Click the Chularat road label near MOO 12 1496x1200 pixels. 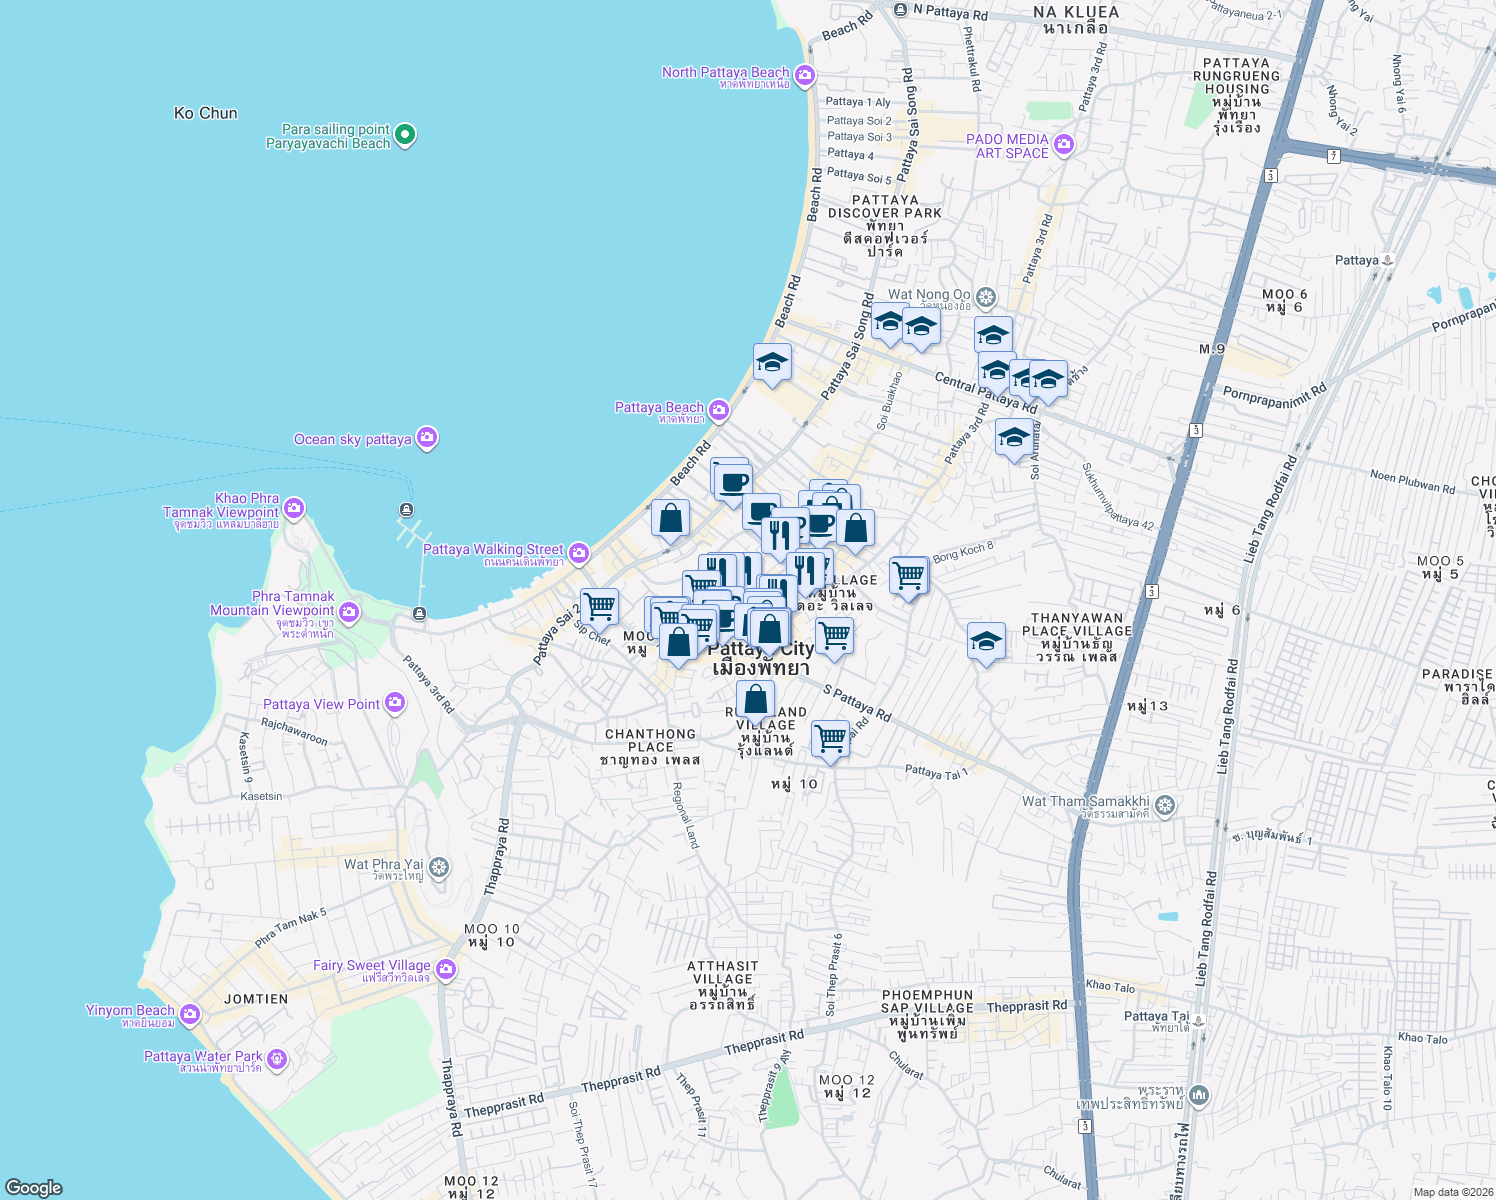click(x=906, y=1064)
